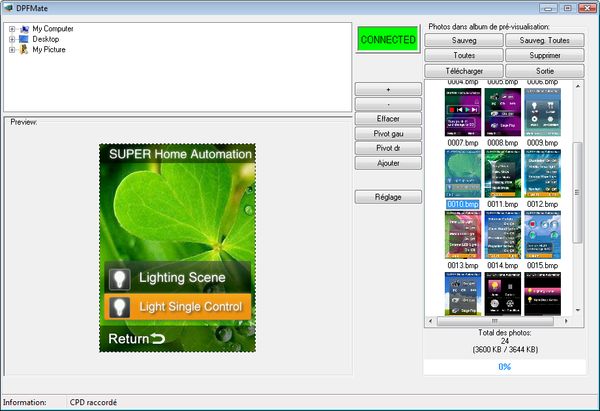Close the DPFMate window
The height and width of the screenshot is (411, 600).
pyautogui.click(x=587, y=8)
